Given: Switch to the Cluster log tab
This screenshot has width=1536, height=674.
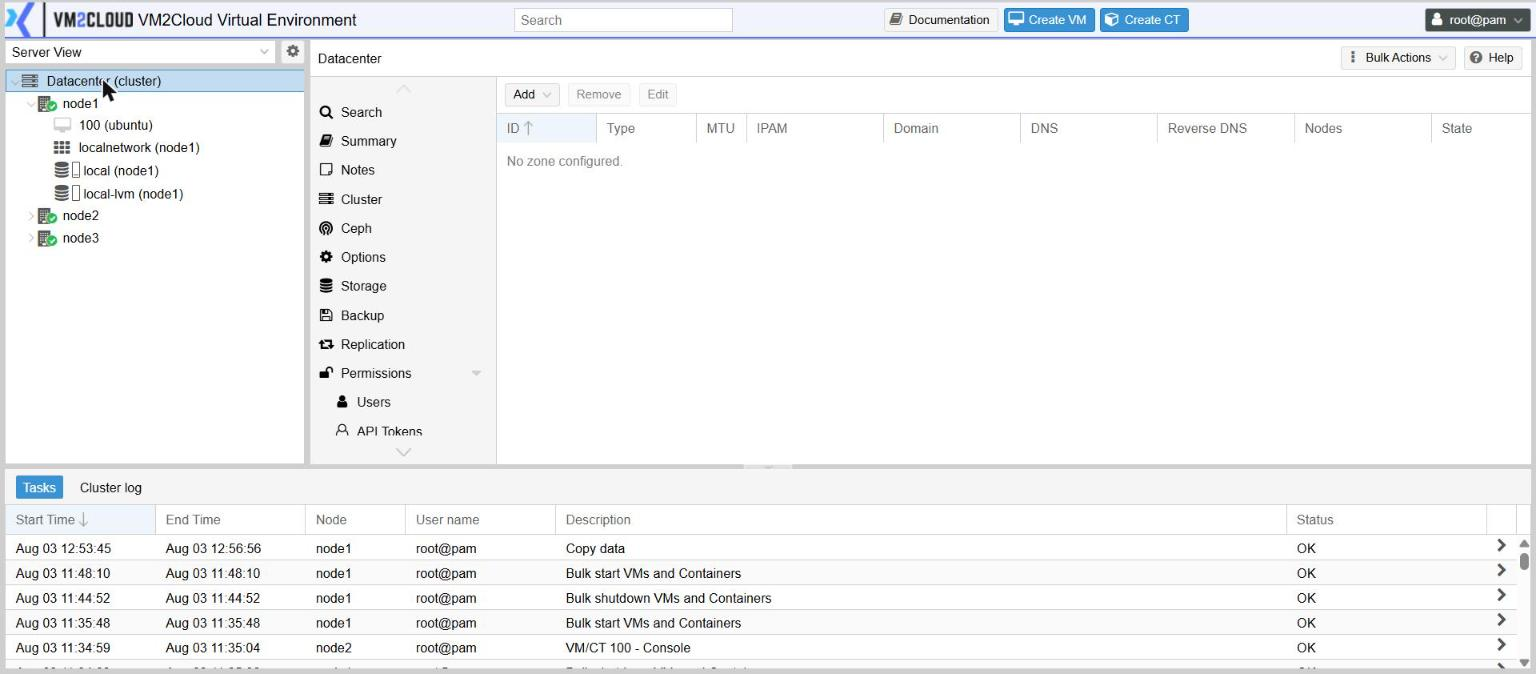Looking at the screenshot, I should (111, 487).
